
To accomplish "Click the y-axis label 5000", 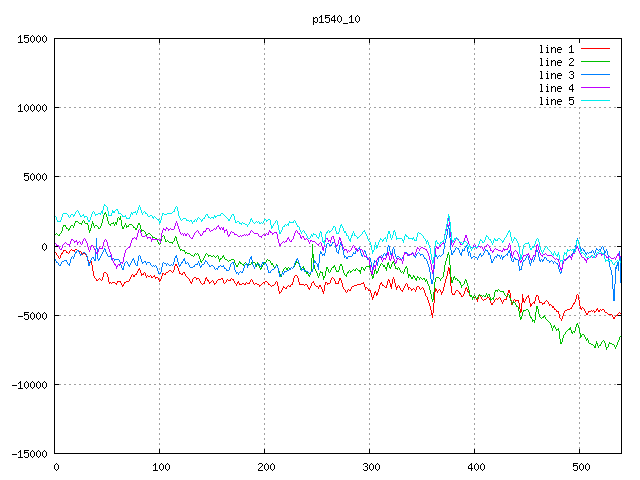I will (35, 177).
